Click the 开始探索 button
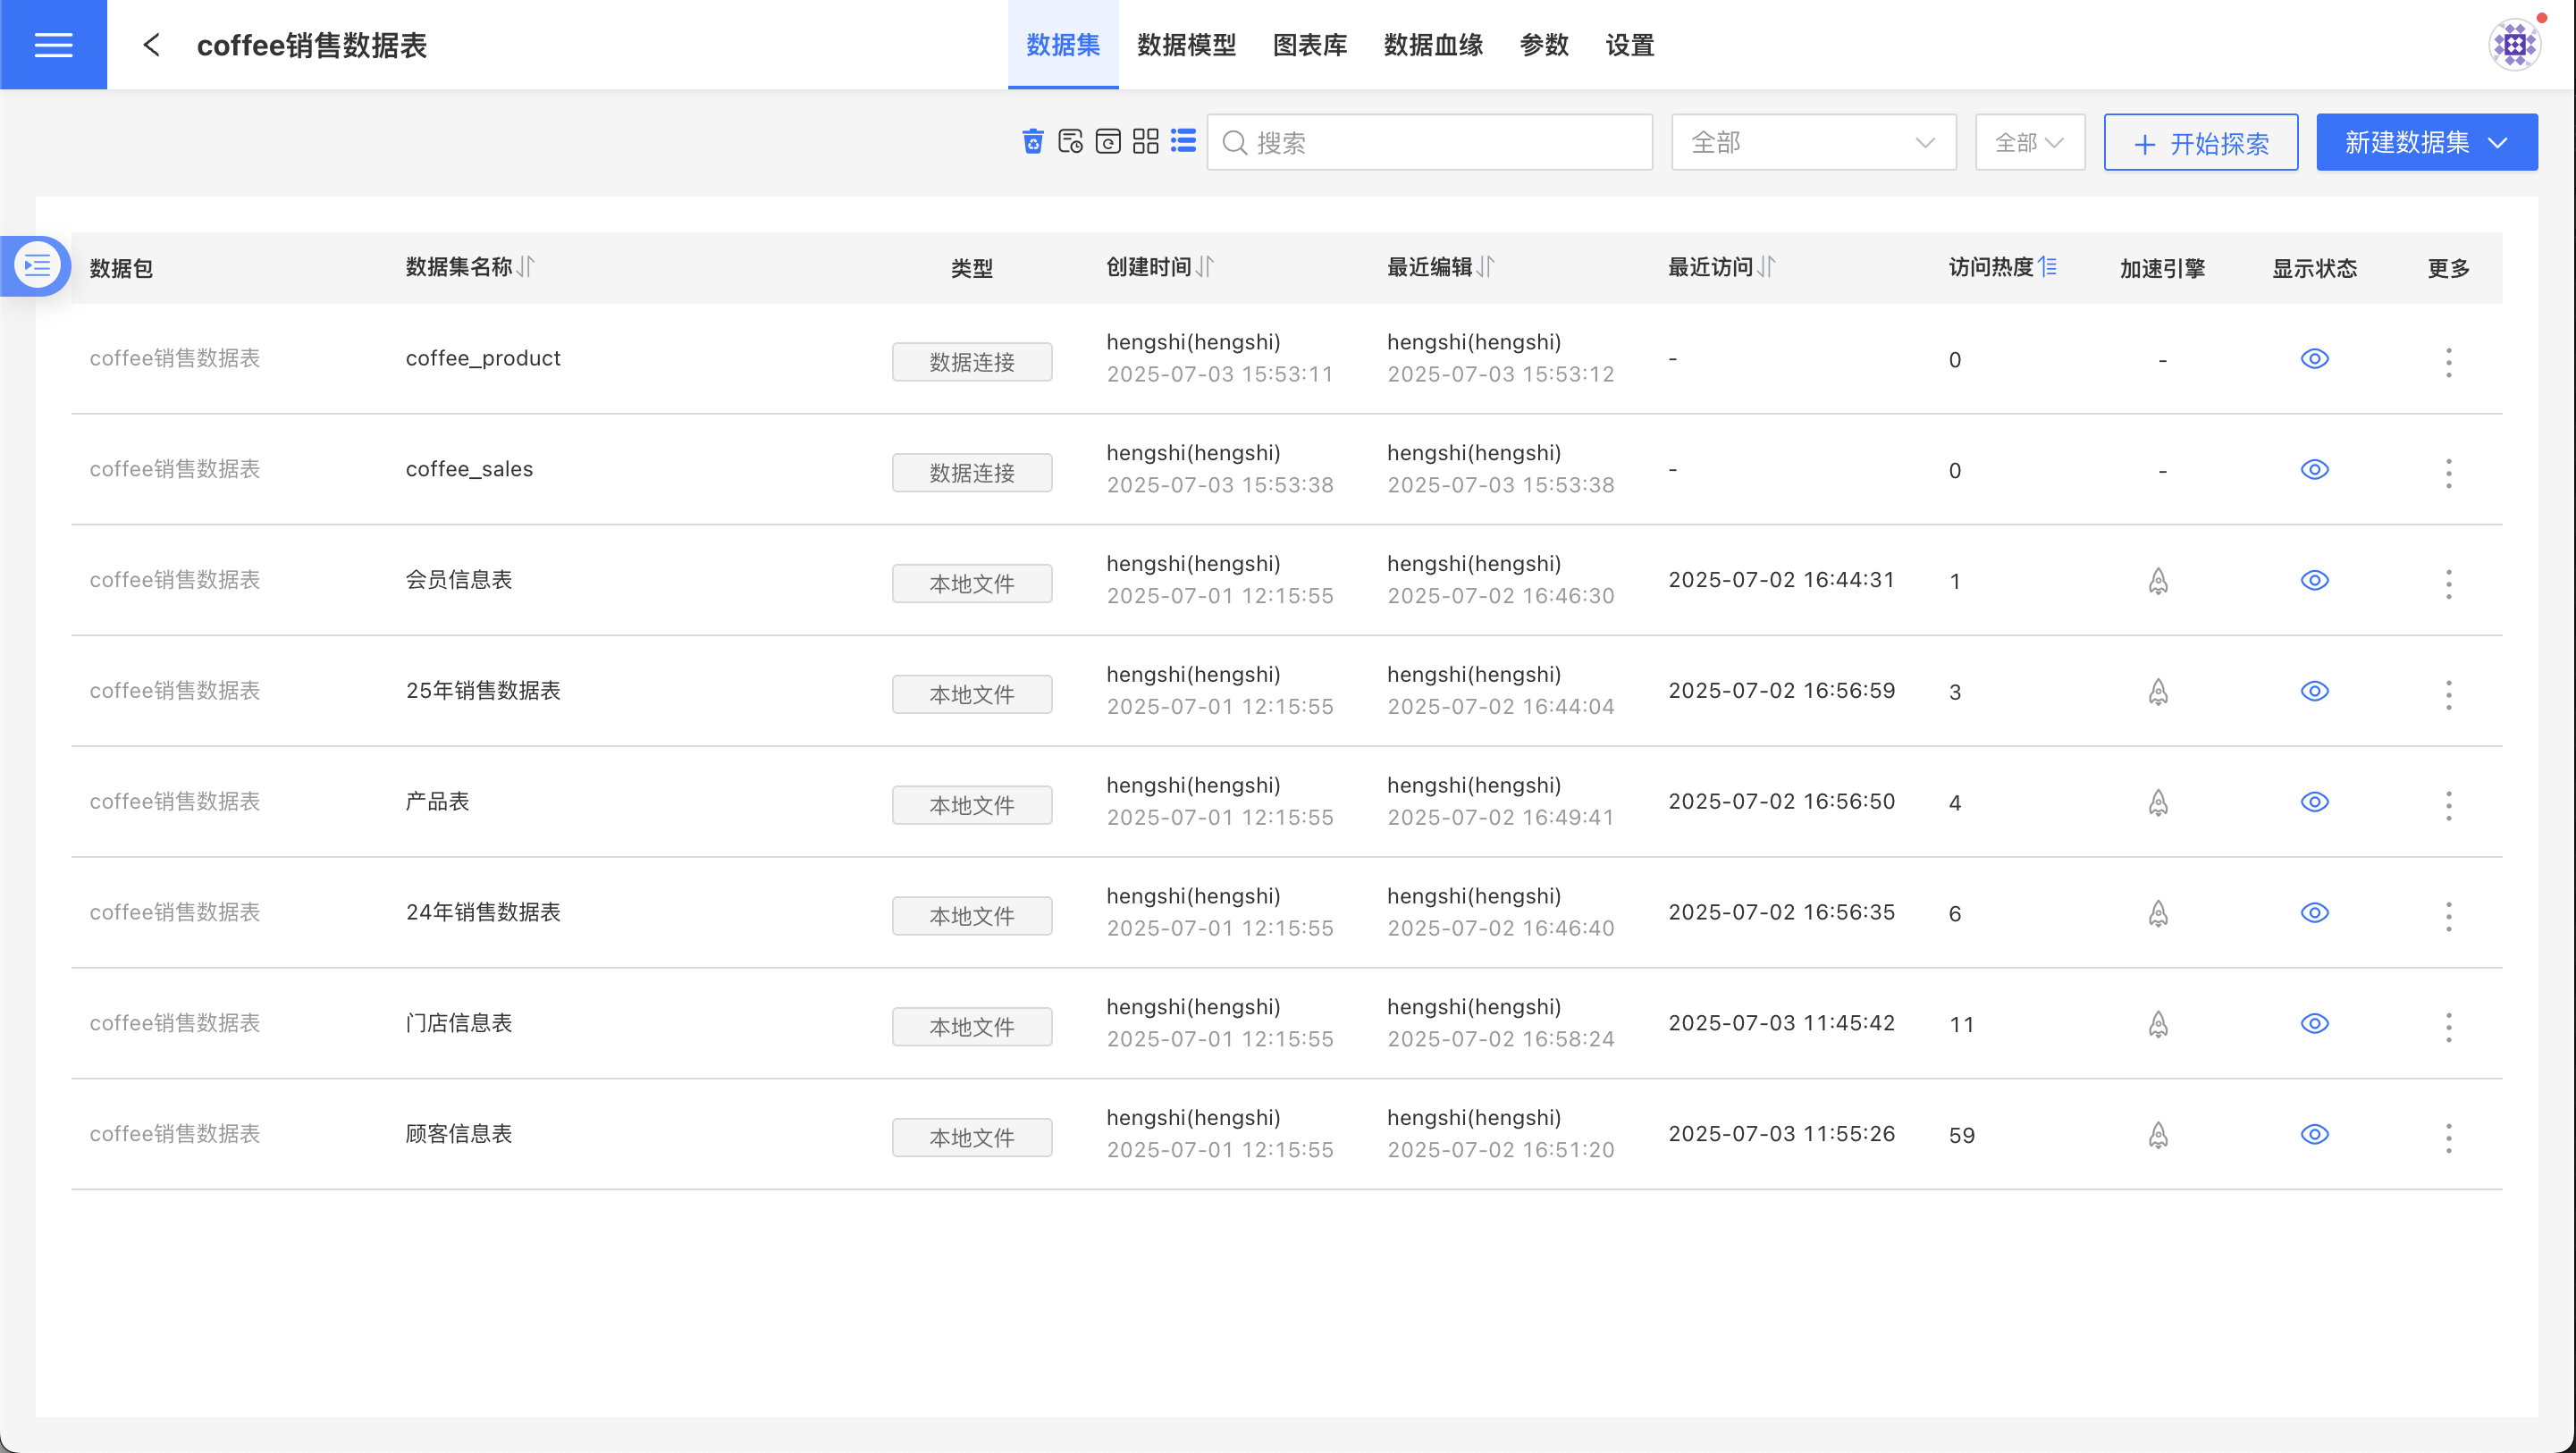This screenshot has width=2576, height=1453. 2200,143
